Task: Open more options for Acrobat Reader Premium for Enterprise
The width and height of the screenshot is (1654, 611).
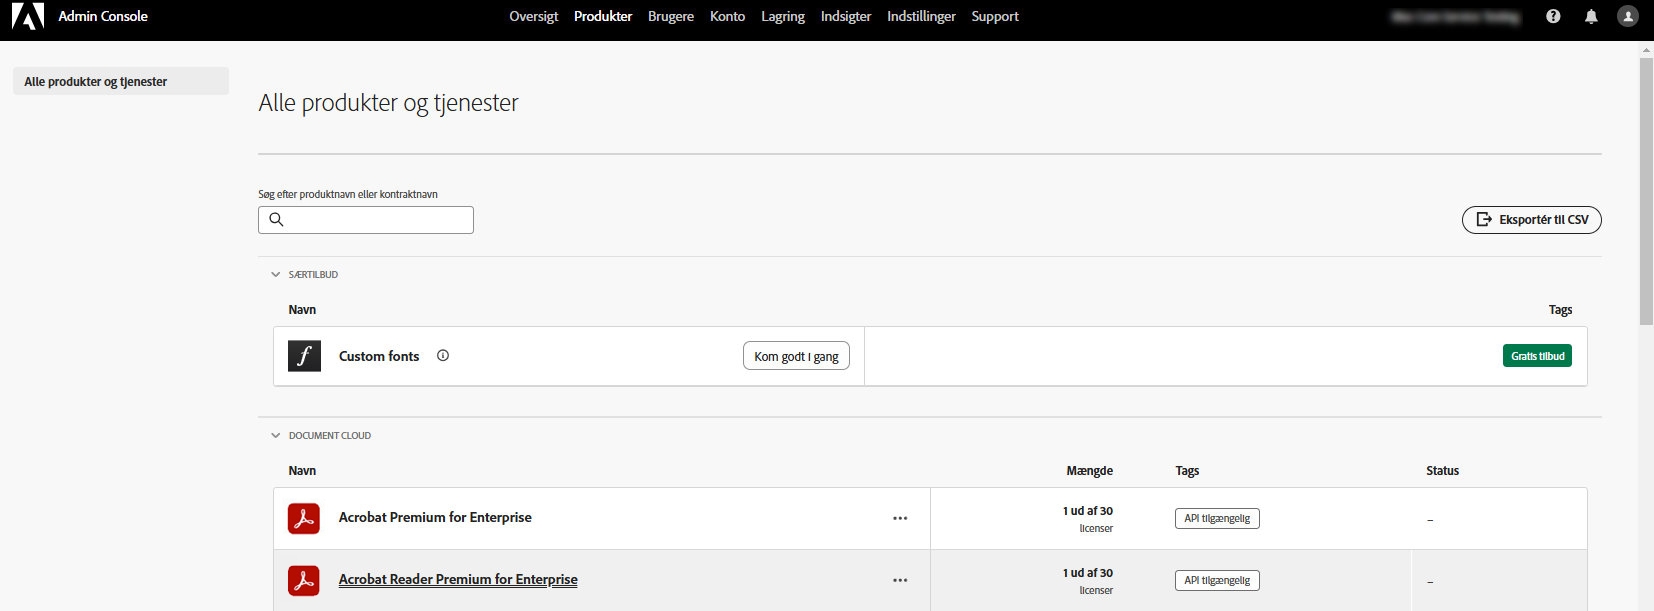Action: point(900,580)
